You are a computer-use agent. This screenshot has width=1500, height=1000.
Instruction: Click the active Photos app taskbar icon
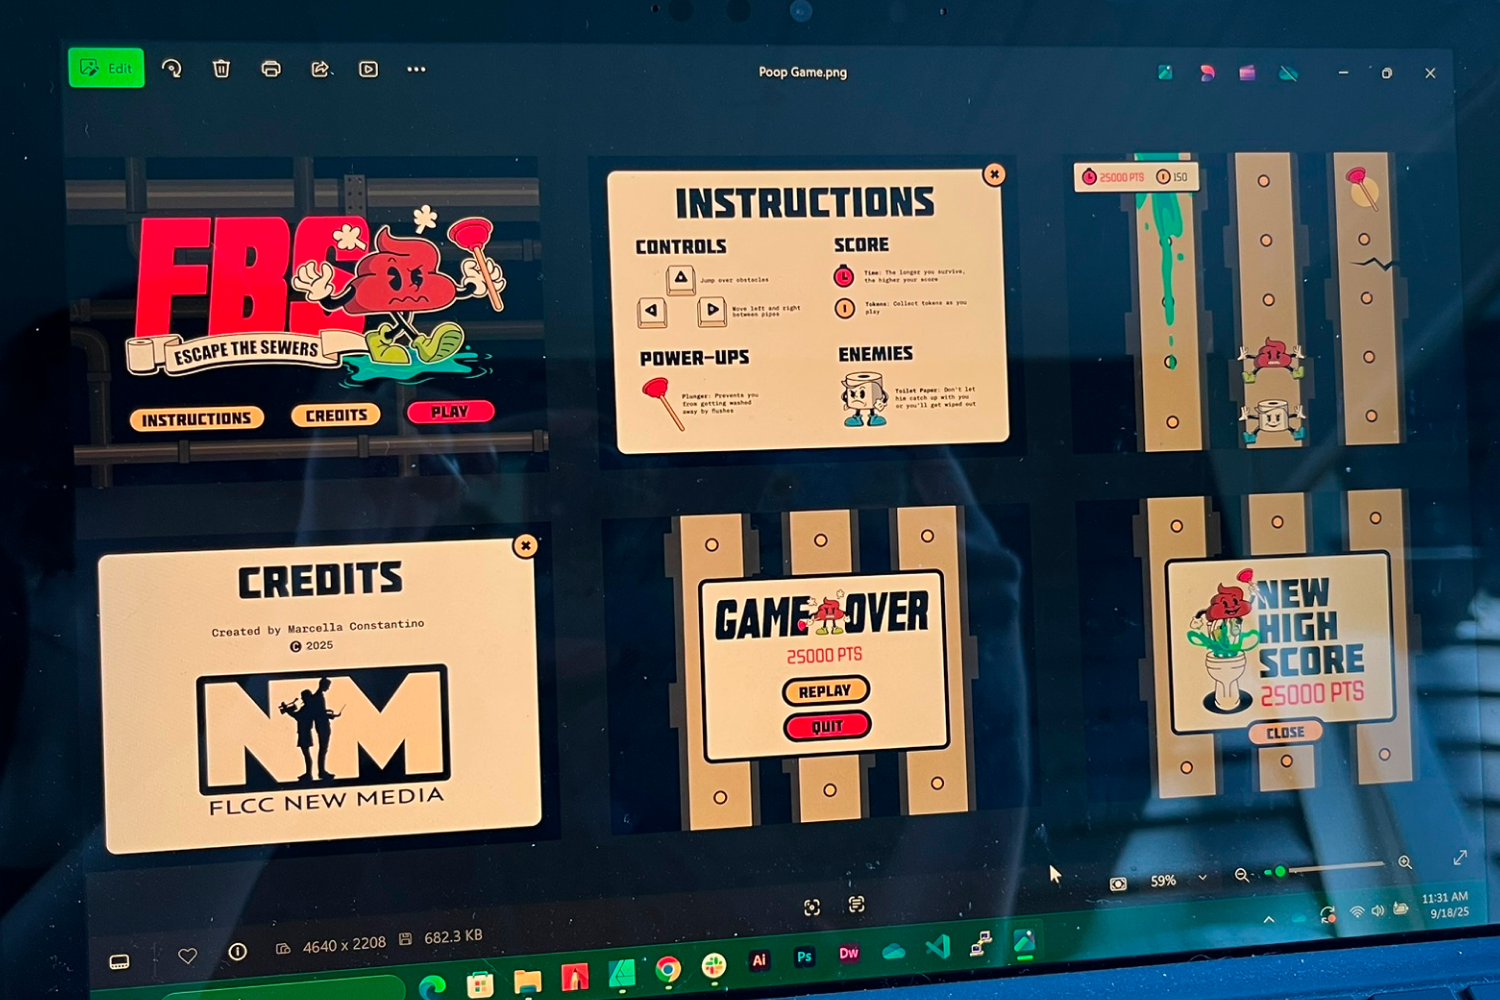(1024, 941)
